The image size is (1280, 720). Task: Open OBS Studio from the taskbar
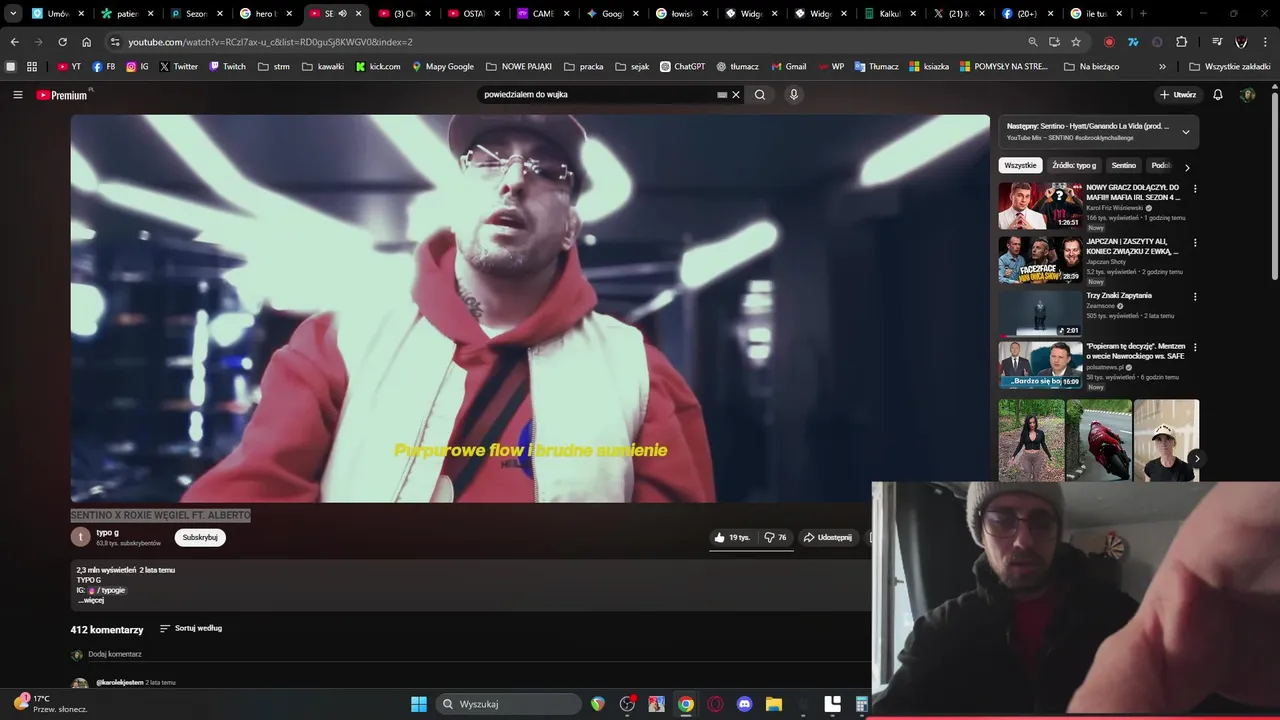[627, 704]
